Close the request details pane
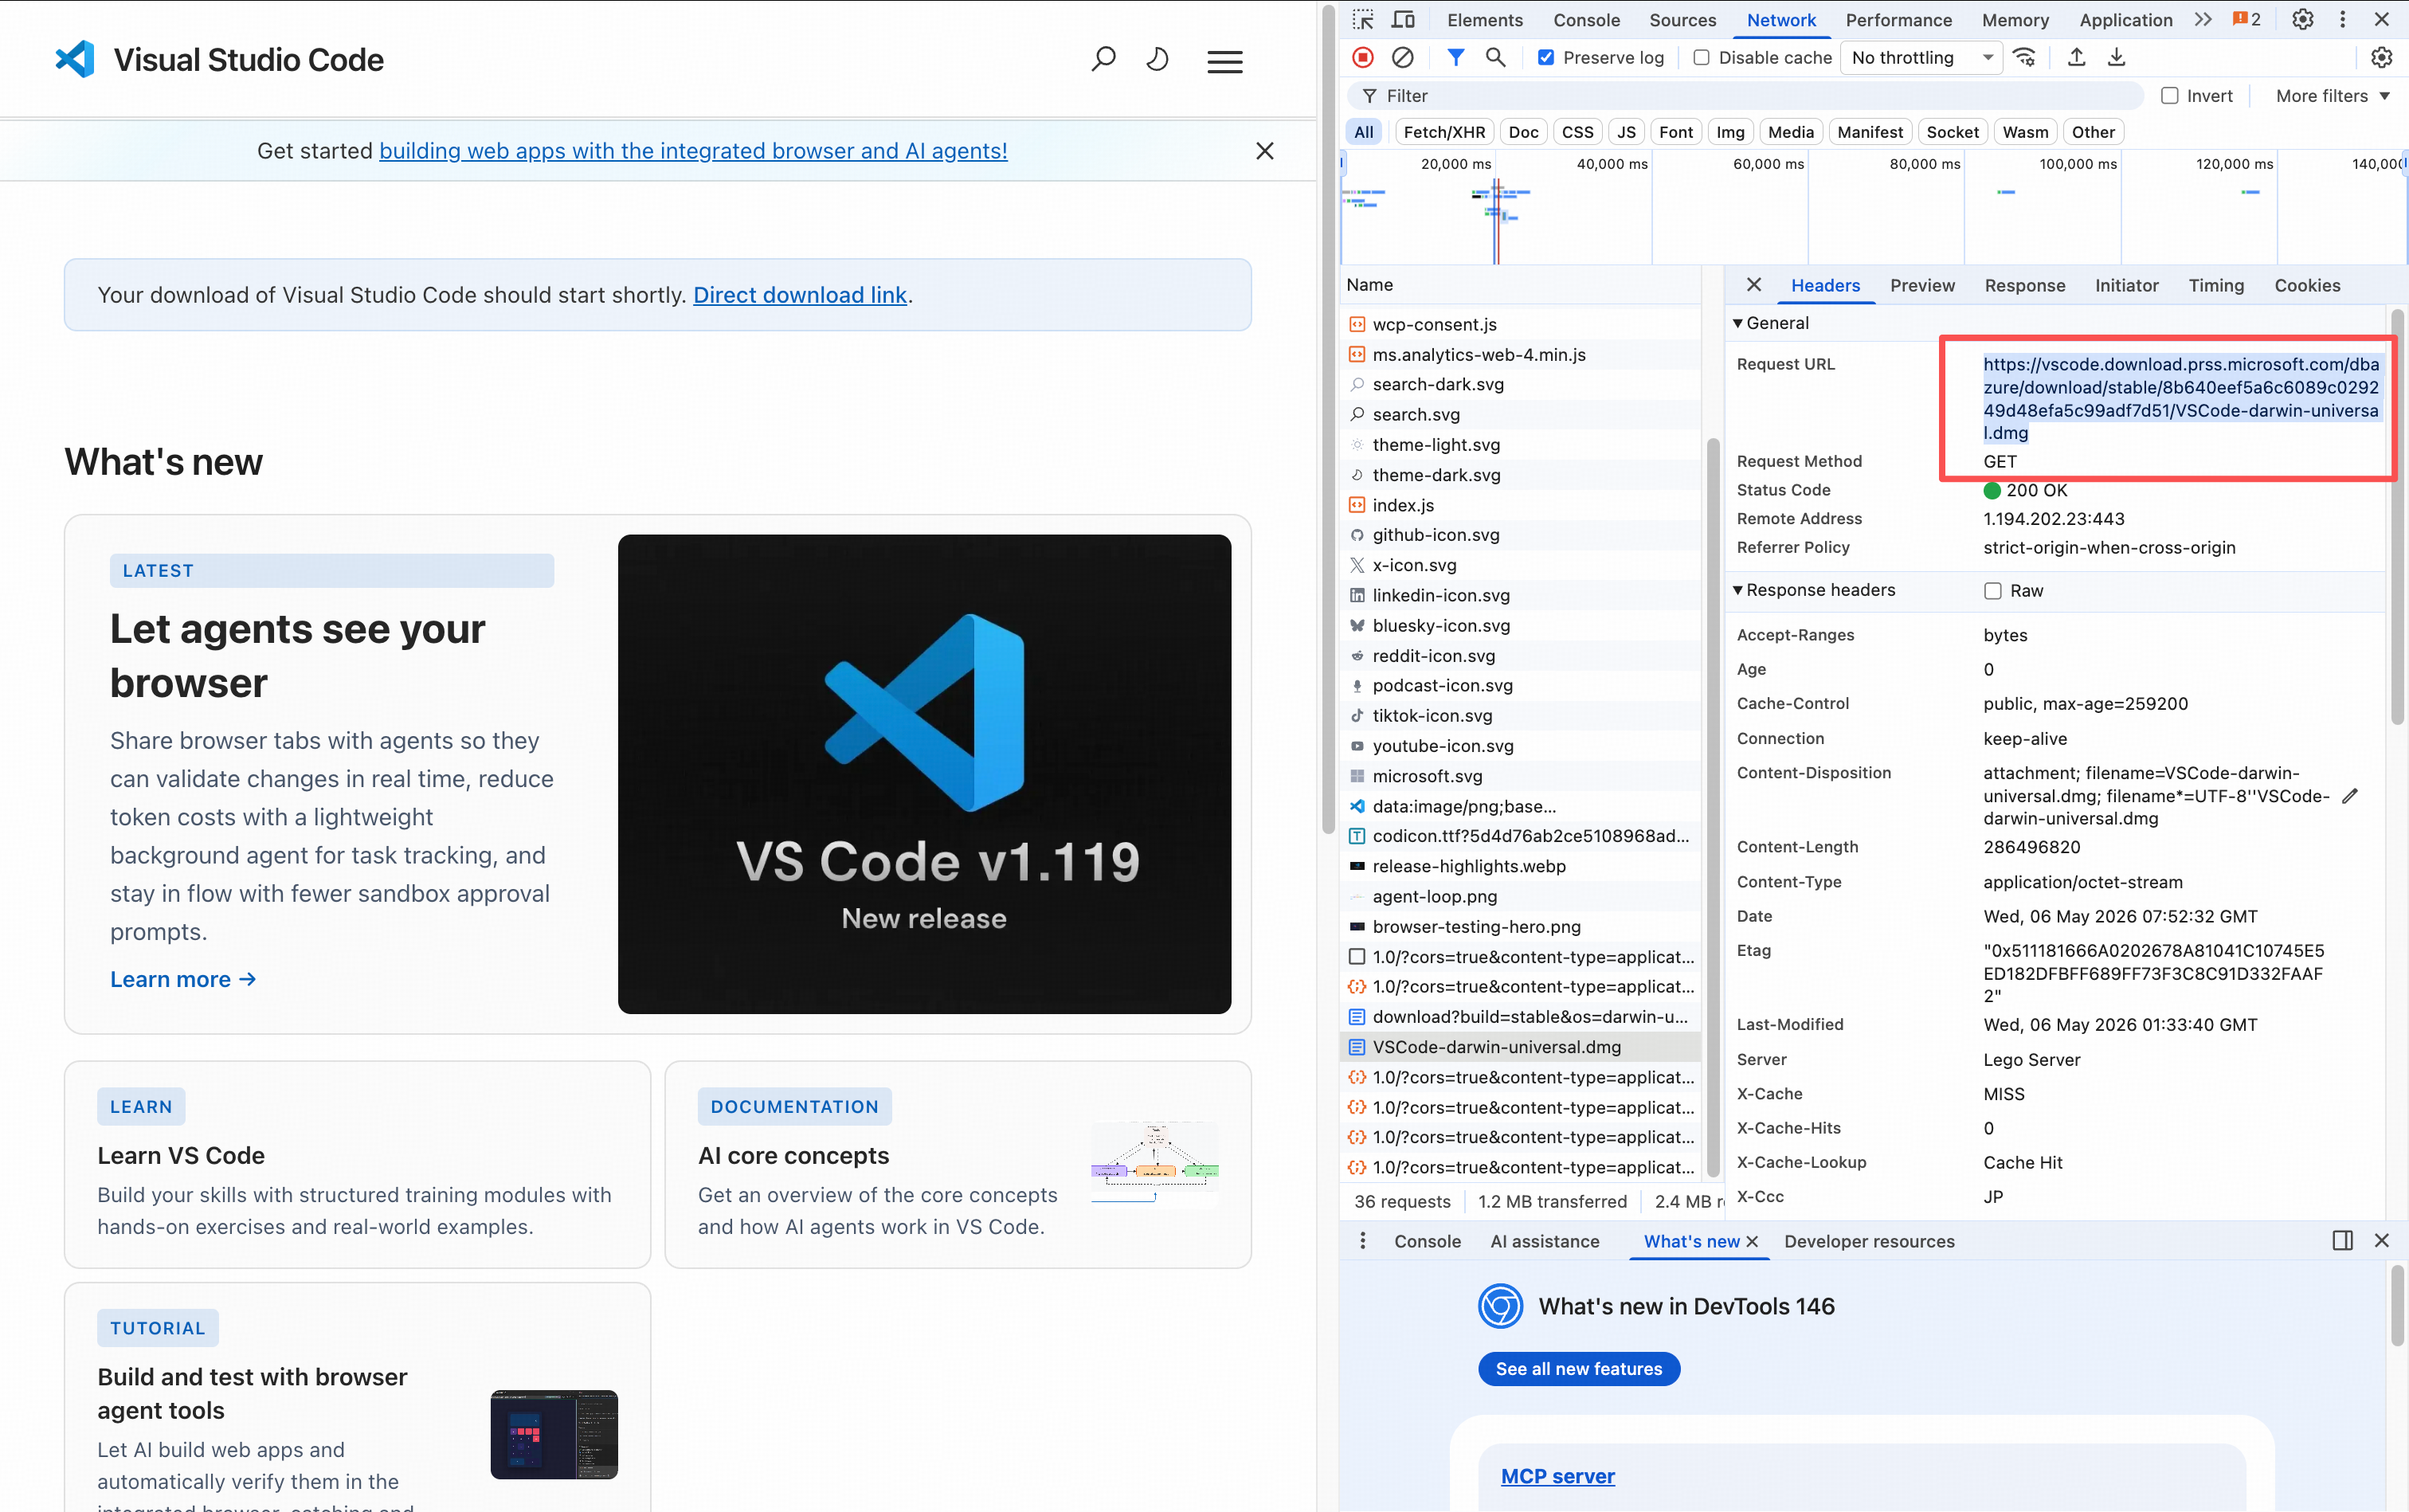The image size is (2409, 1512). click(1753, 285)
